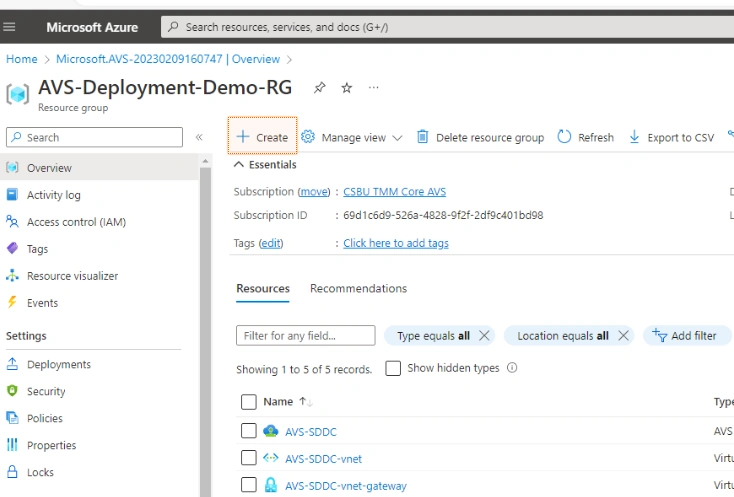This screenshot has width=734, height=497.
Task: Open the Type equals all filter
Action: point(433,336)
